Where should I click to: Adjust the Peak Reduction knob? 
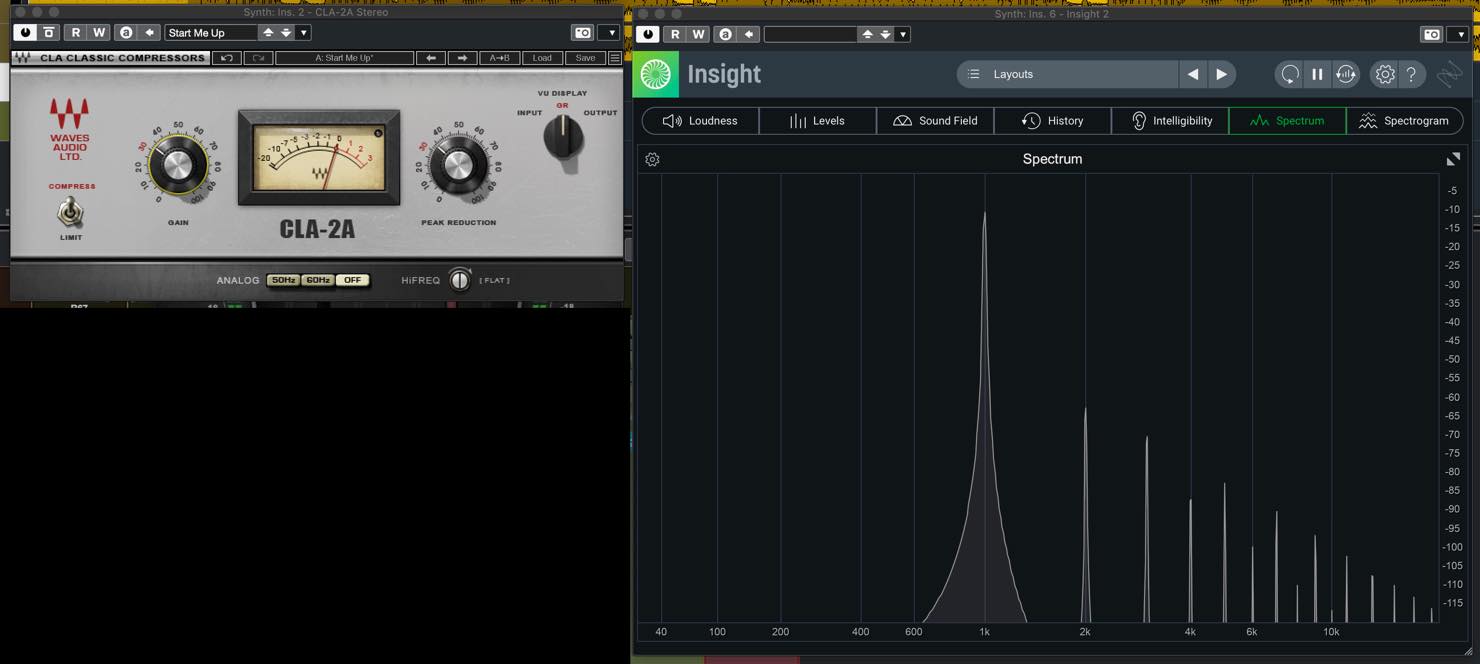458,167
